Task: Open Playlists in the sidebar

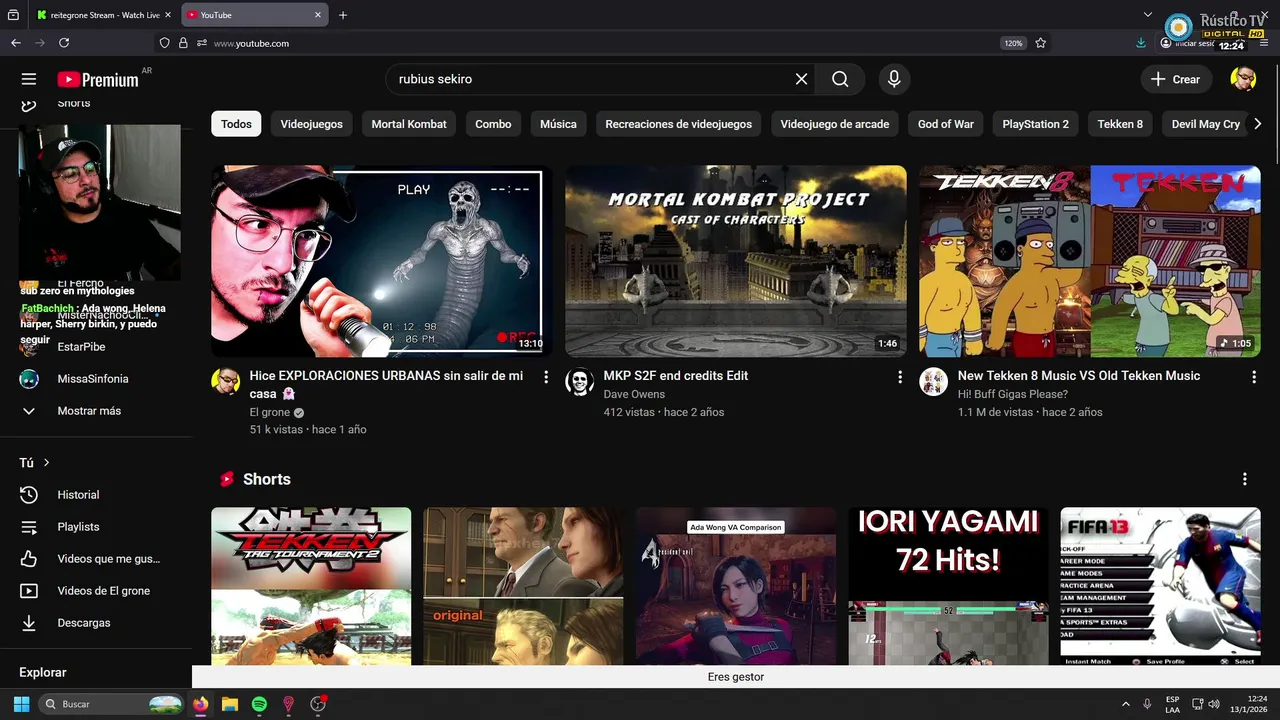Action: click(x=78, y=527)
